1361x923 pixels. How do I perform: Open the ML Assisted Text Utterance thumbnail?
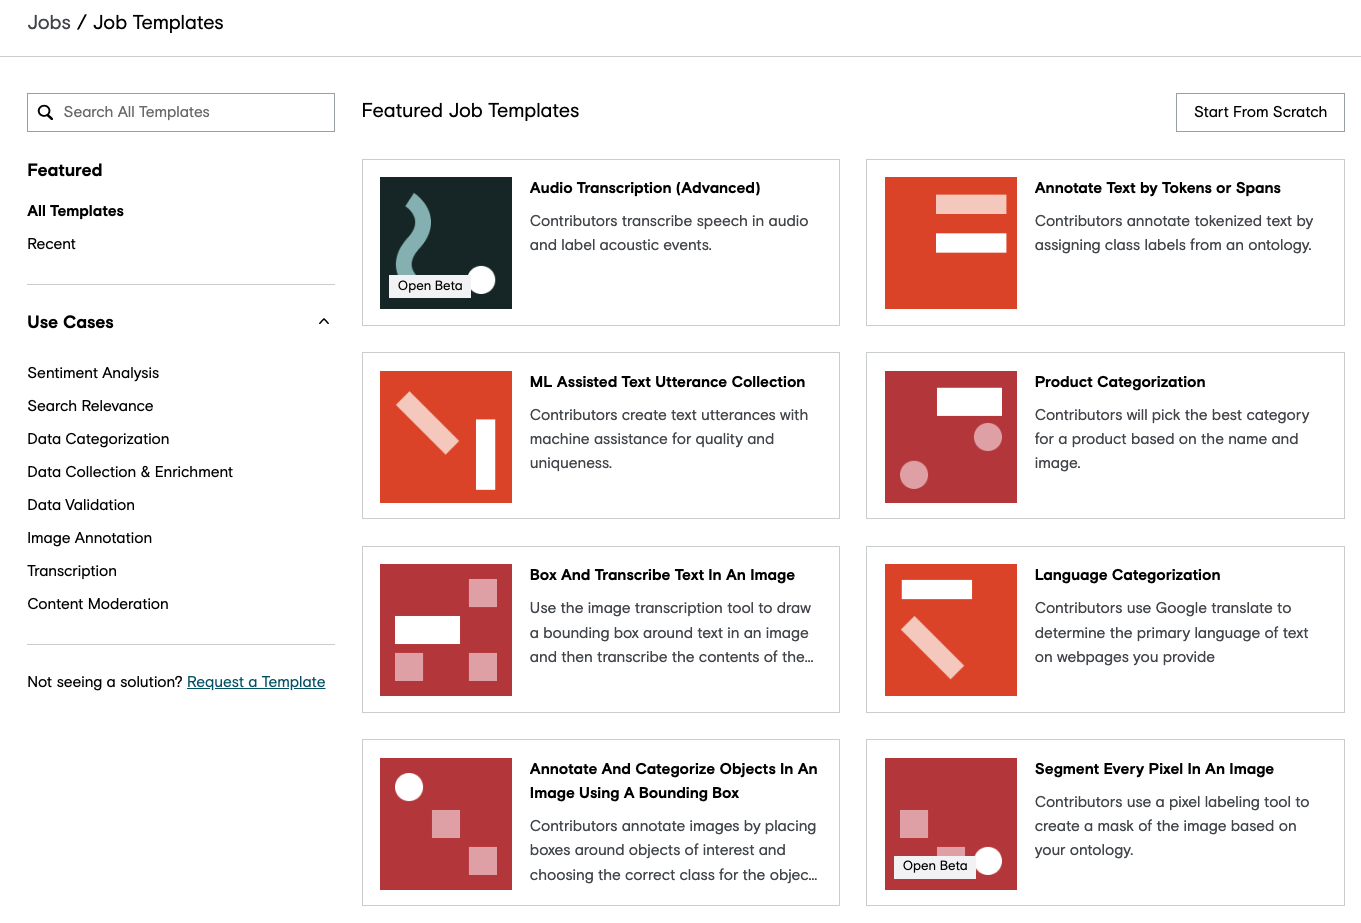[x=446, y=437]
